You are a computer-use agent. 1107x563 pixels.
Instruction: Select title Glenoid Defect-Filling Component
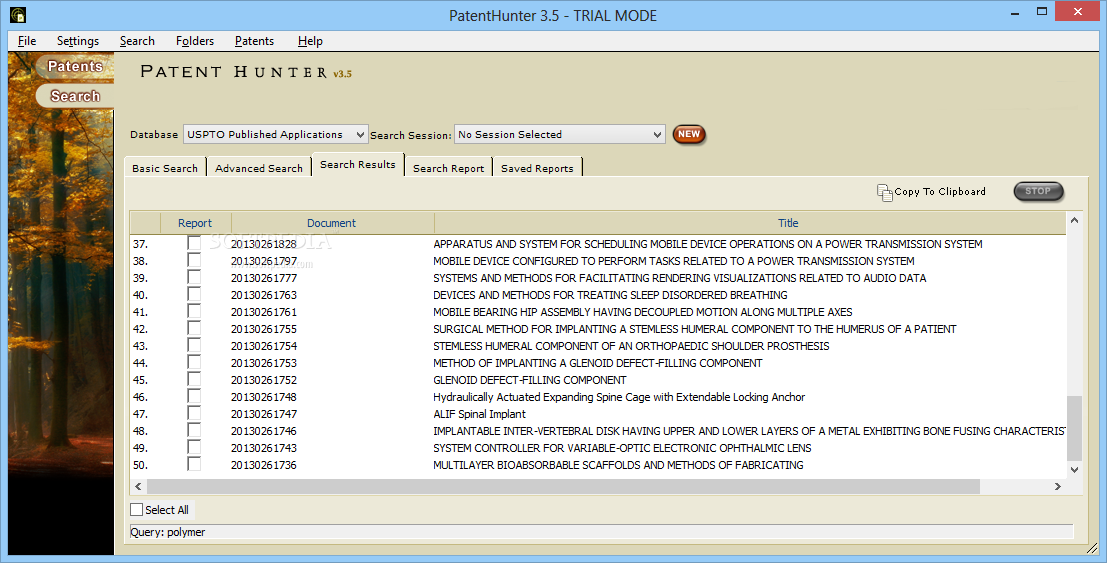529,379
